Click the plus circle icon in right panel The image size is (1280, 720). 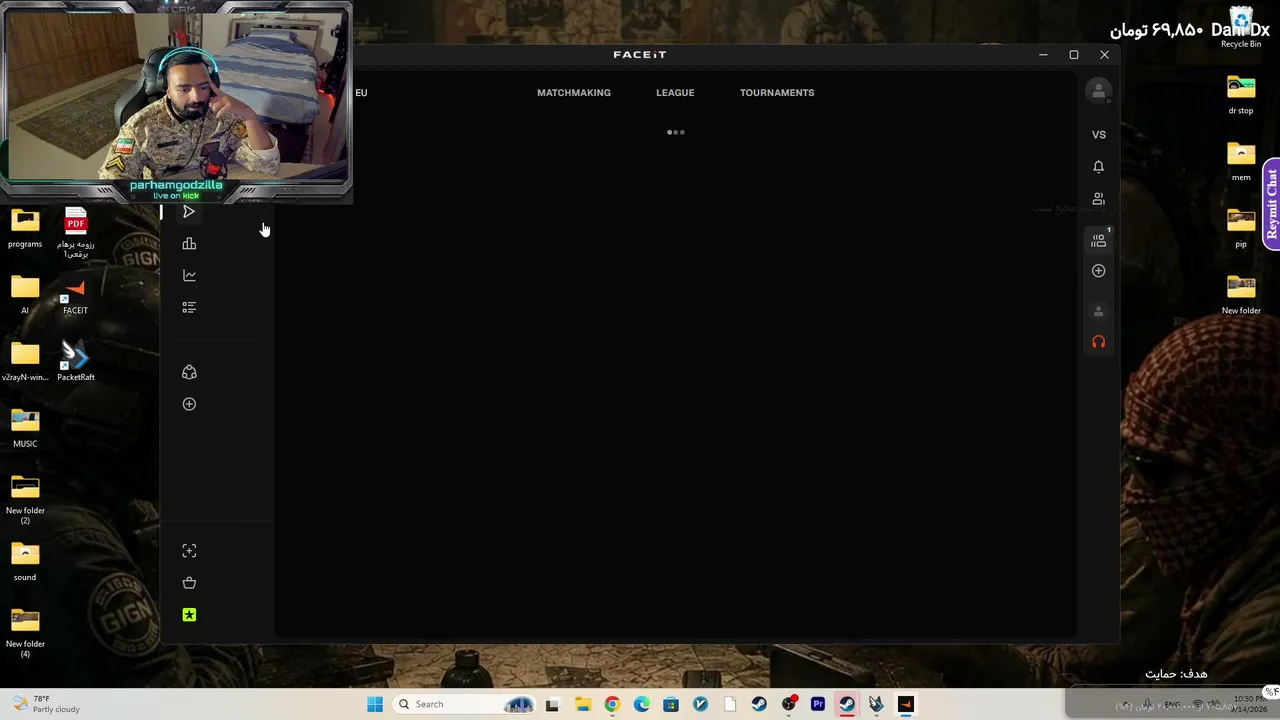coord(1098,271)
